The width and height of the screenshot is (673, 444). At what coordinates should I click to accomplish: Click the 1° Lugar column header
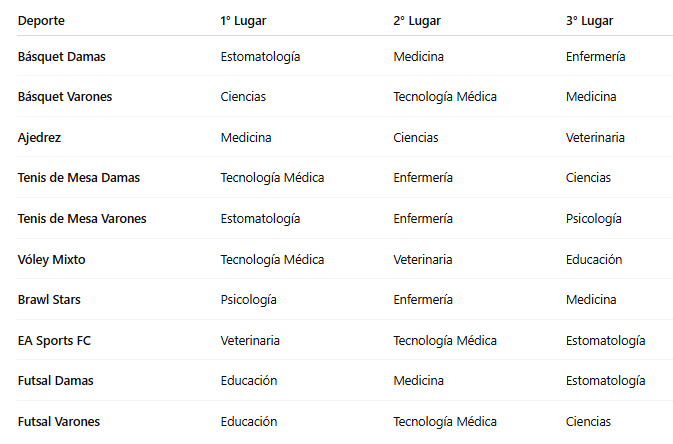243,21
